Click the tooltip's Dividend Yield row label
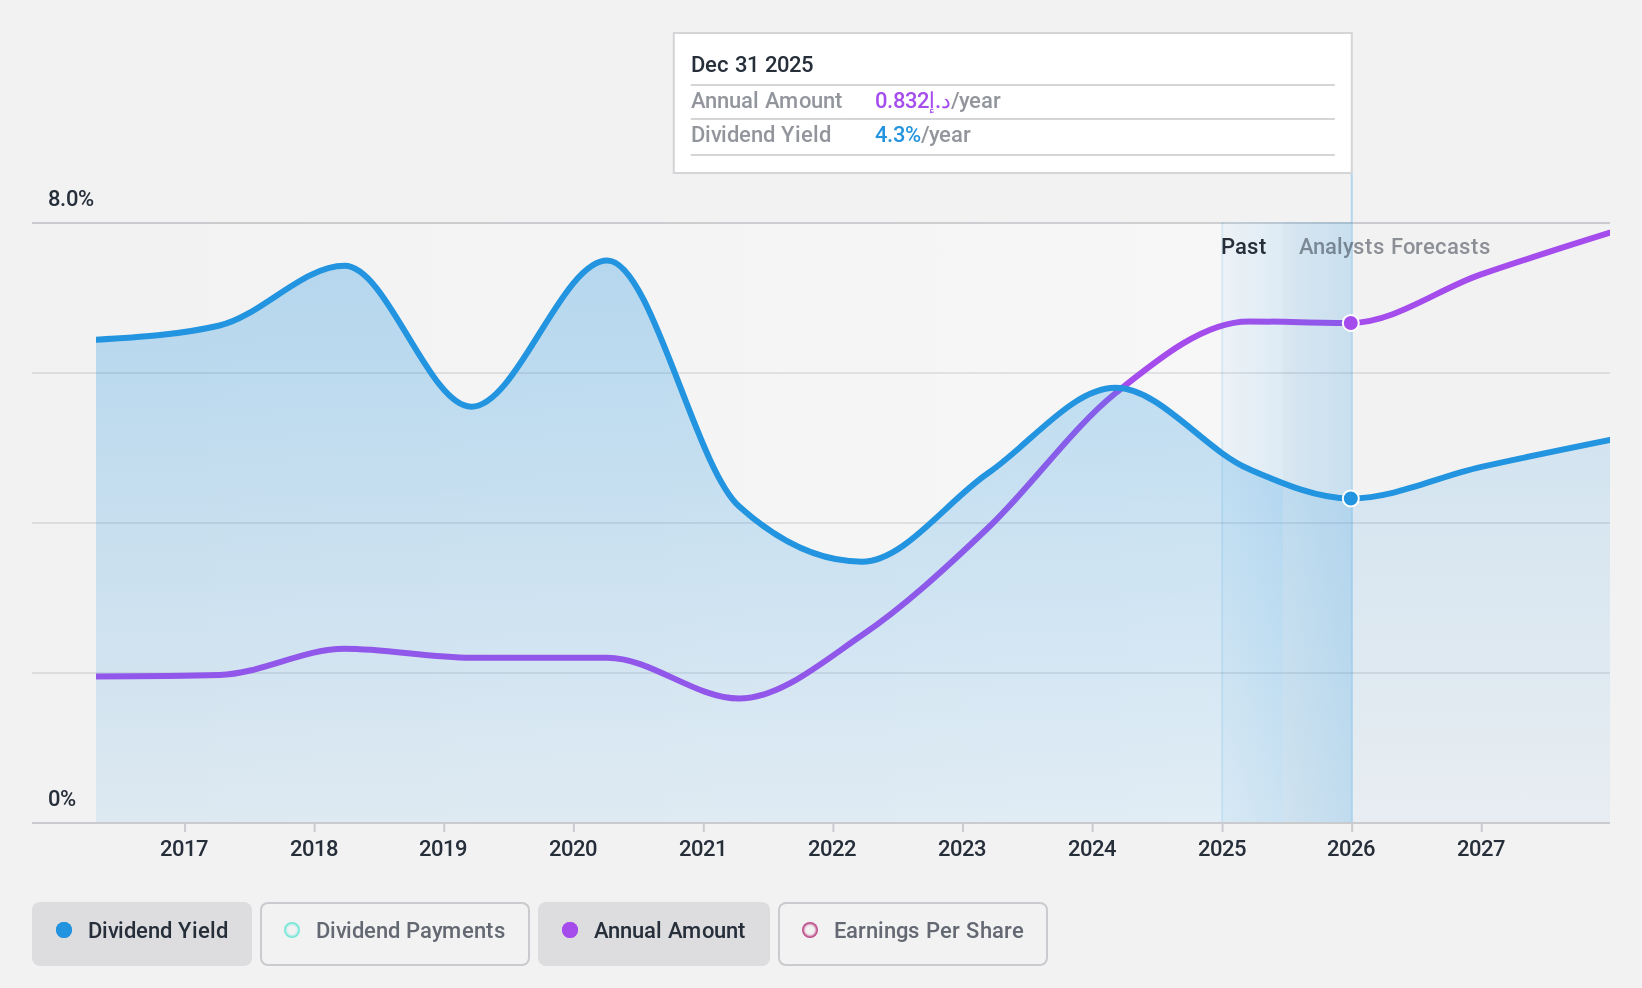This screenshot has height=988, width=1642. (x=761, y=135)
